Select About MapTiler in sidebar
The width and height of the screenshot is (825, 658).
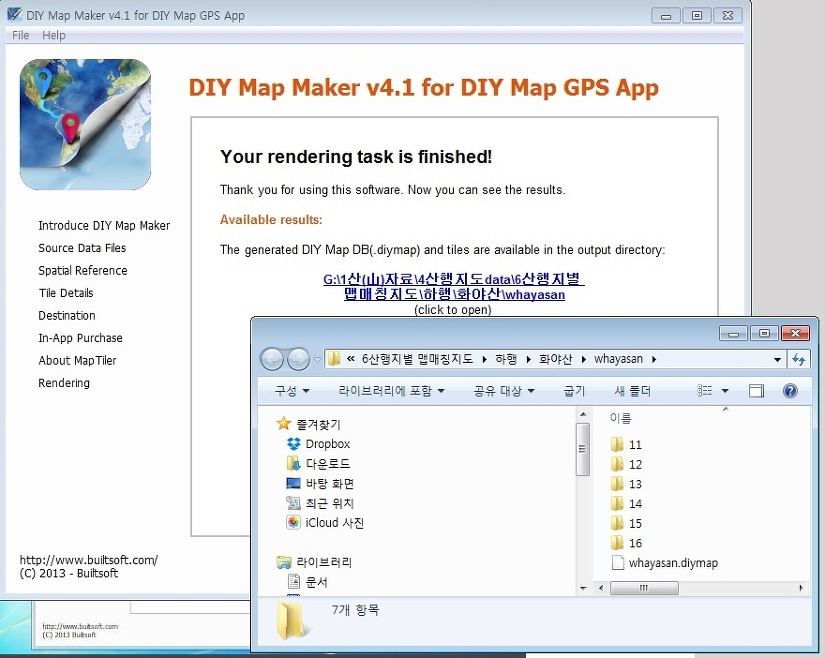point(77,361)
